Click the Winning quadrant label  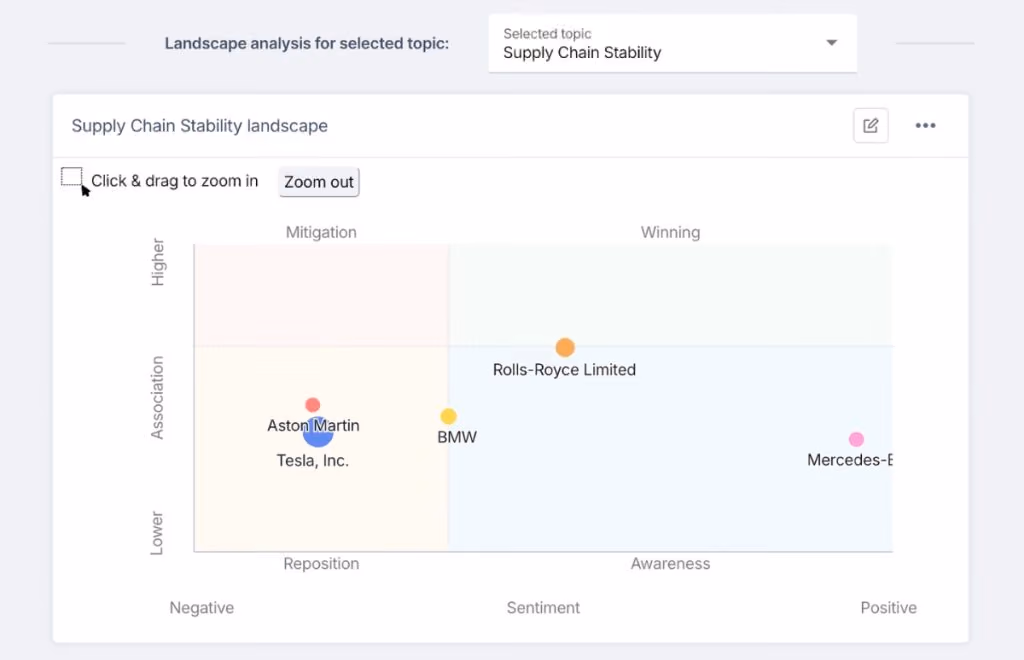(671, 232)
